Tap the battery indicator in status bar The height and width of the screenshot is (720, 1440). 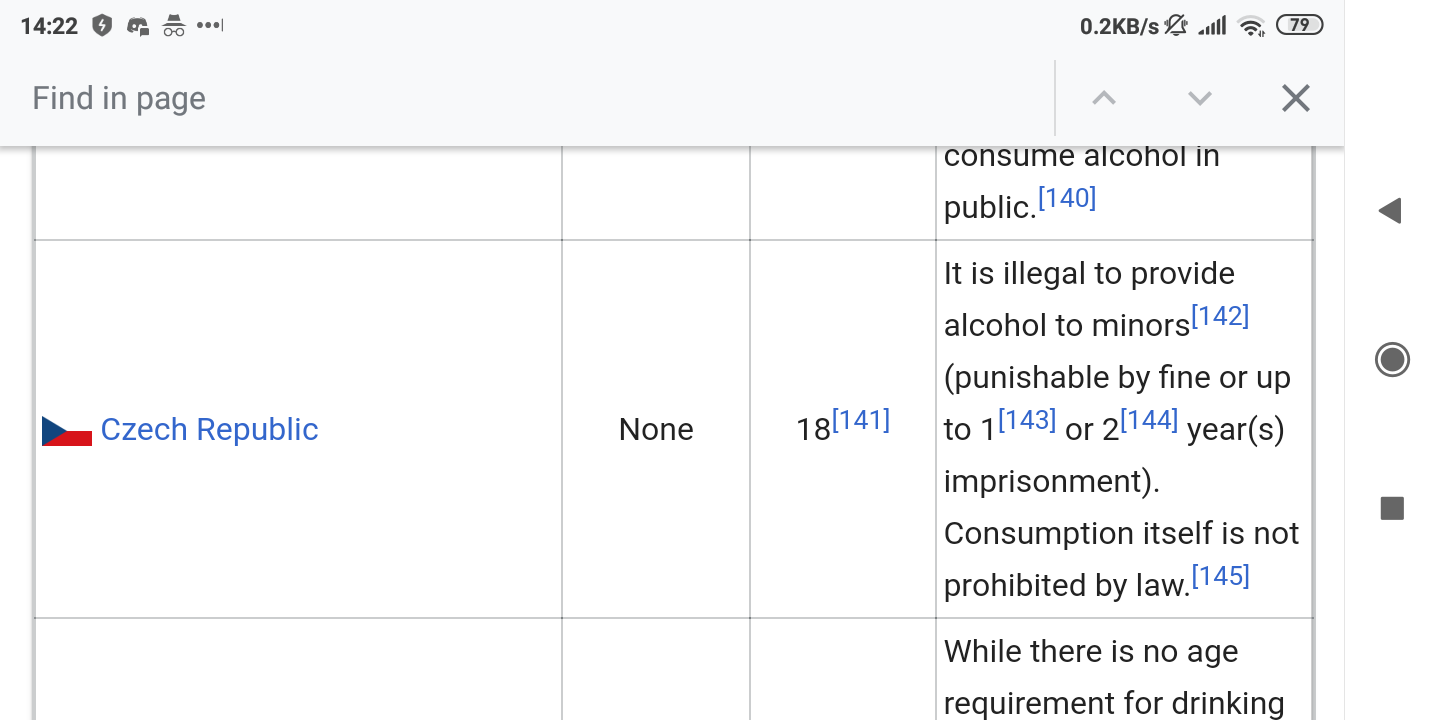tap(1299, 26)
